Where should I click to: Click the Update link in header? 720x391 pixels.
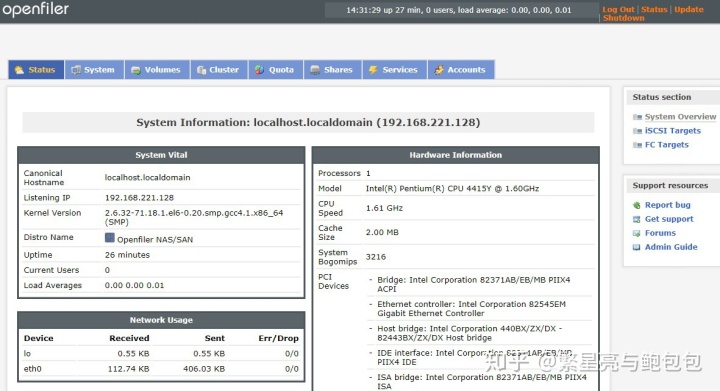tap(689, 9)
